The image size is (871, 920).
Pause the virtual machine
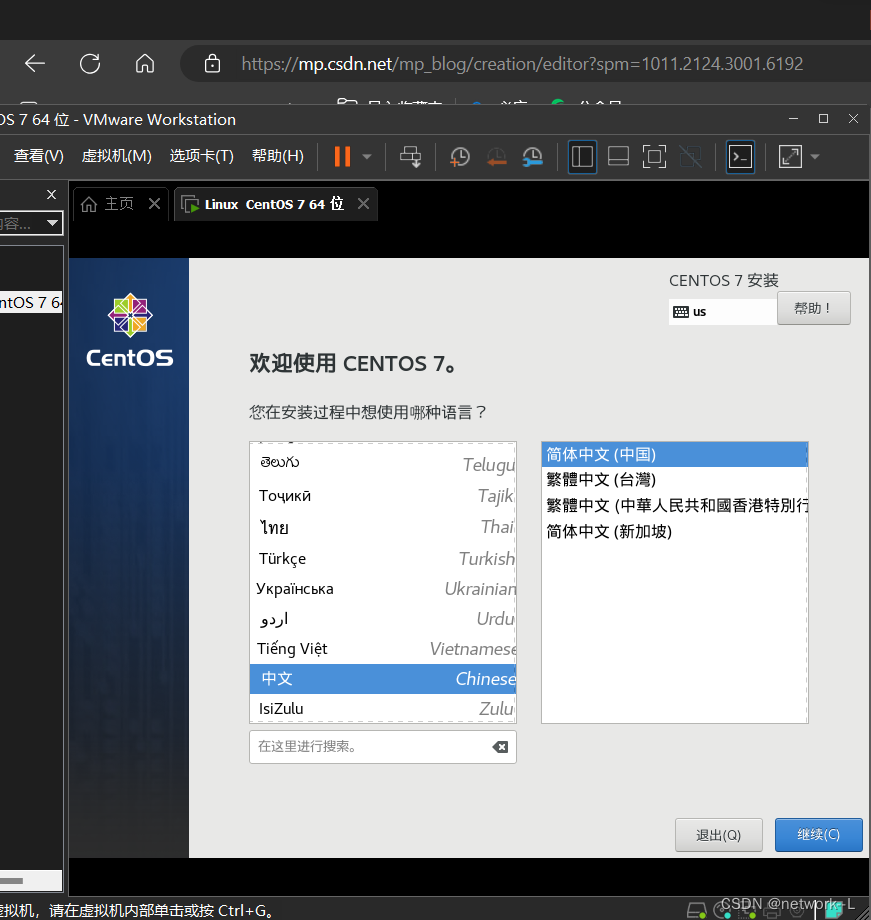coord(342,157)
